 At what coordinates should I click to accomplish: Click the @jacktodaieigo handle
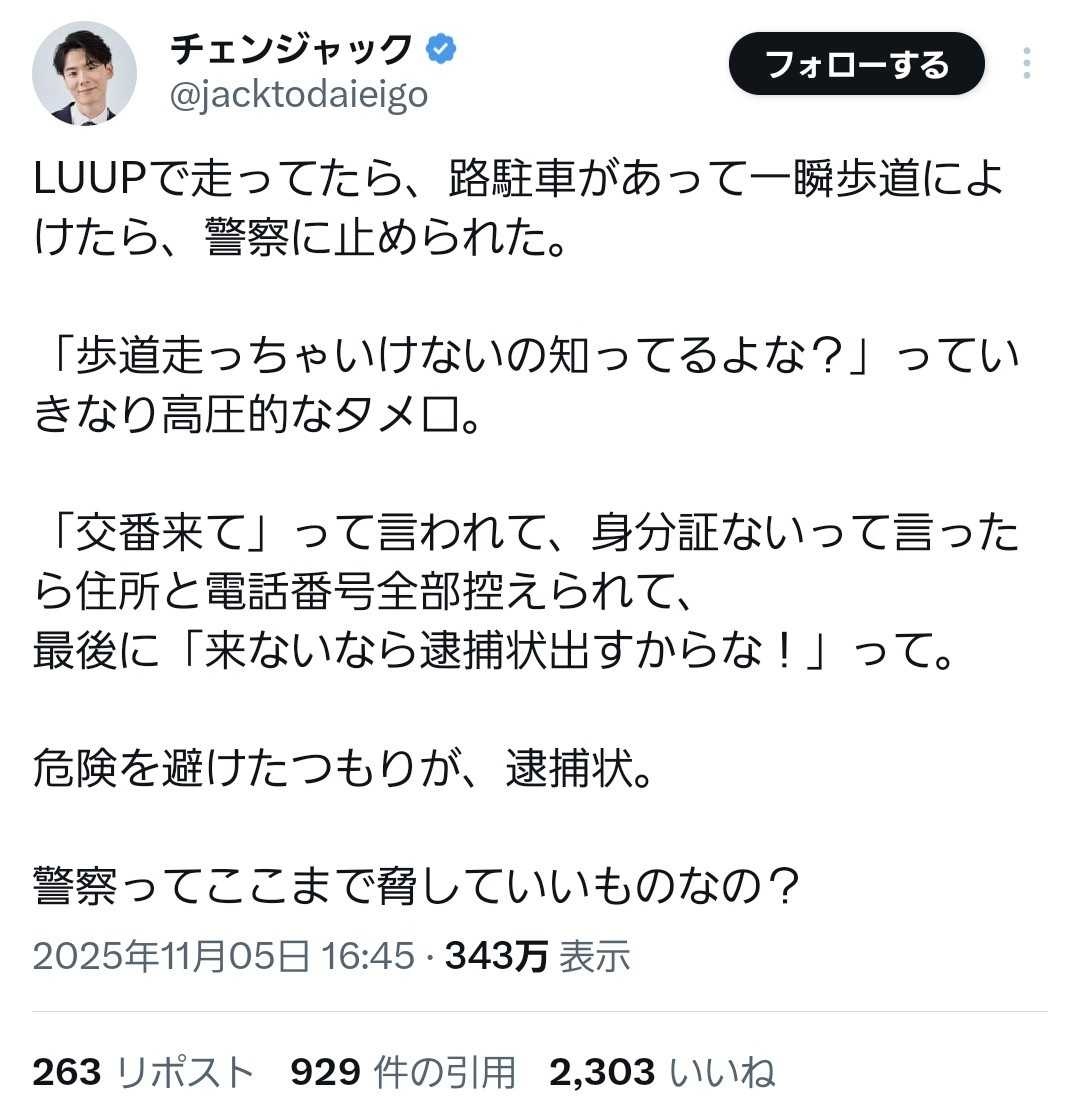coord(299,94)
